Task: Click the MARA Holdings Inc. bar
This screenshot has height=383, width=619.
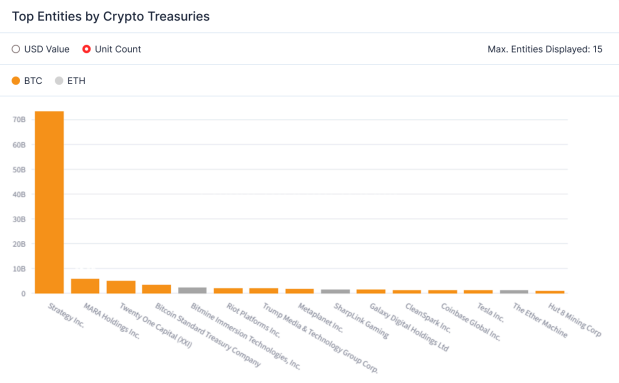Action: (x=85, y=286)
